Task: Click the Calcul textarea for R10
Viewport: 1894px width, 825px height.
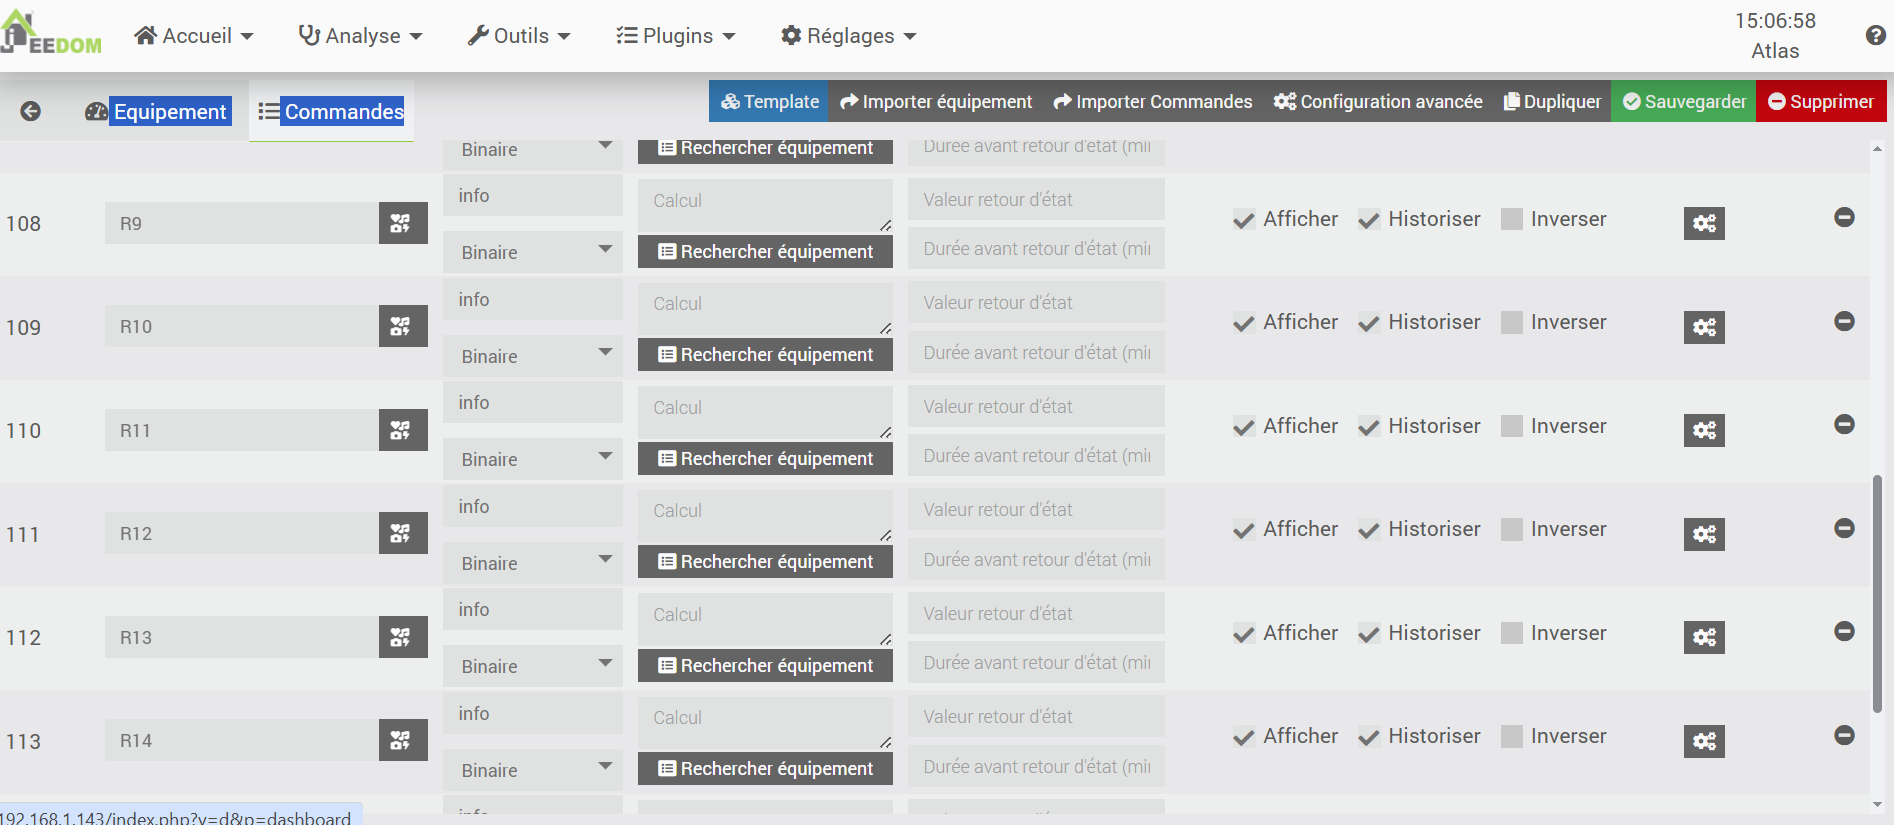Action: (x=765, y=308)
